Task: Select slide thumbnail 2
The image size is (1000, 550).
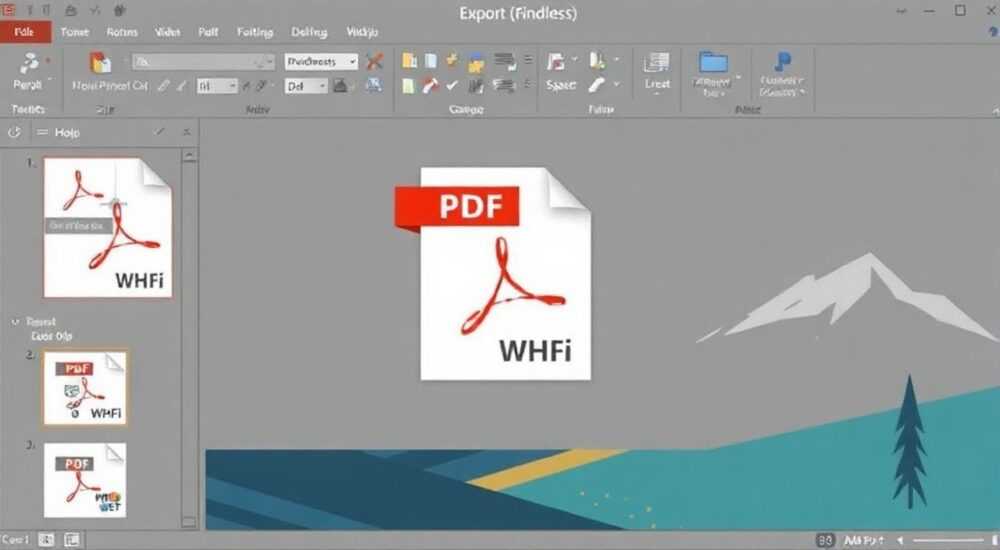Action: [x=85, y=387]
